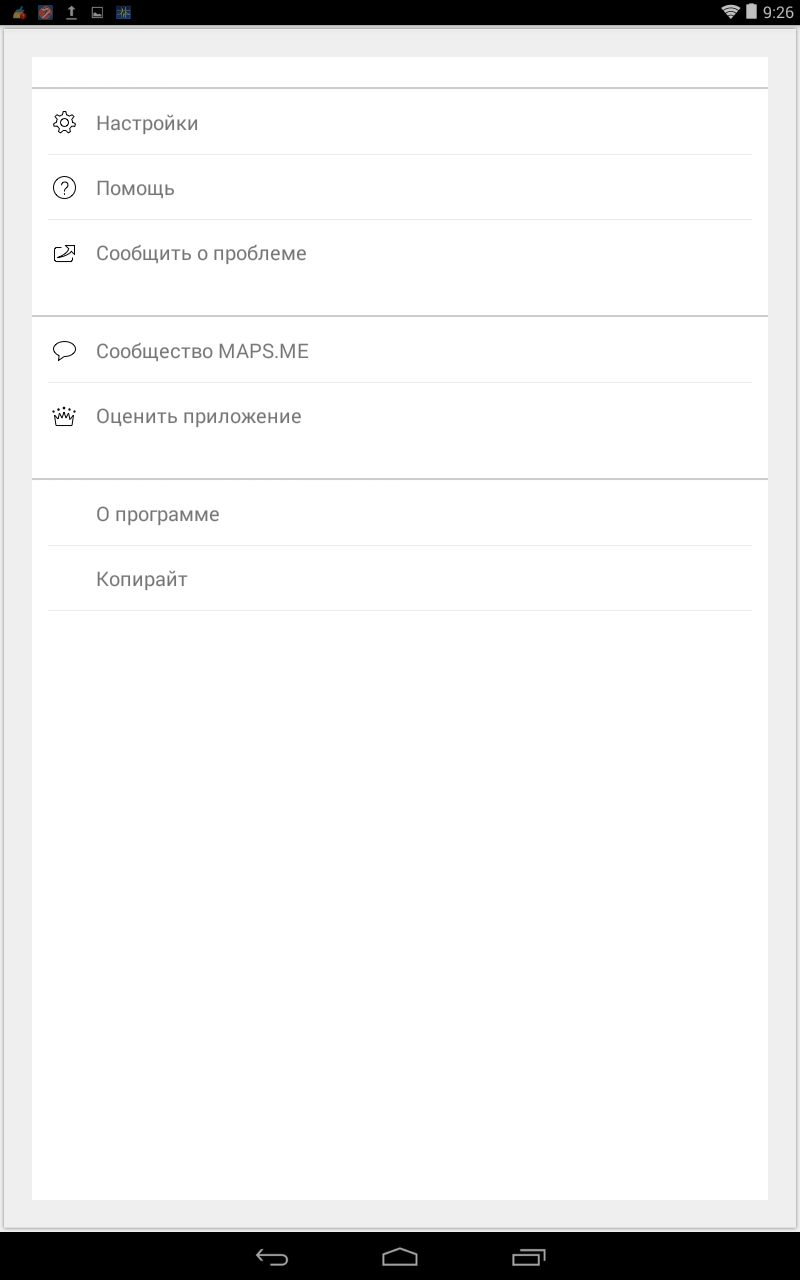Screen dimensions: 800x1280
Task: Open the Настройки menu entry
Action: click(x=147, y=123)
